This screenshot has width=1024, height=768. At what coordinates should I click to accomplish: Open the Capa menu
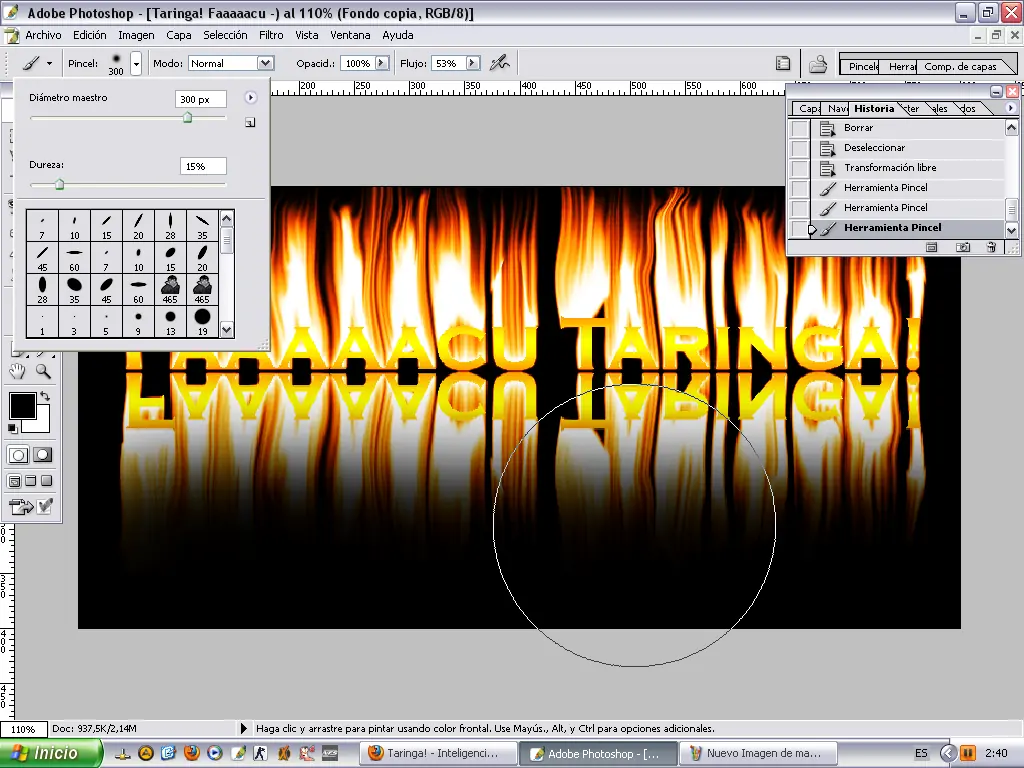click(178, 35)
